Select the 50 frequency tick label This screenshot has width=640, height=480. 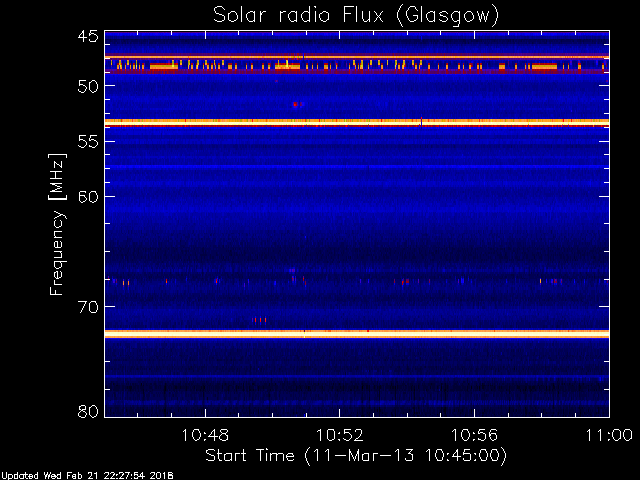point(88,86)
